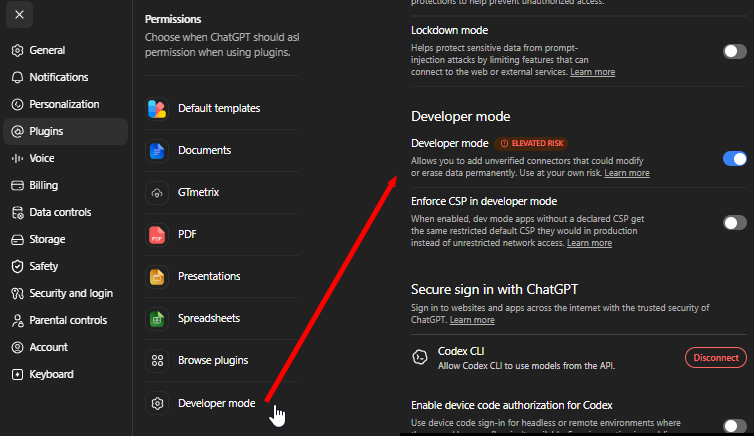Click the Billing card icon
The height and width of the screenshot is (436, 754).
pos(17,186)
